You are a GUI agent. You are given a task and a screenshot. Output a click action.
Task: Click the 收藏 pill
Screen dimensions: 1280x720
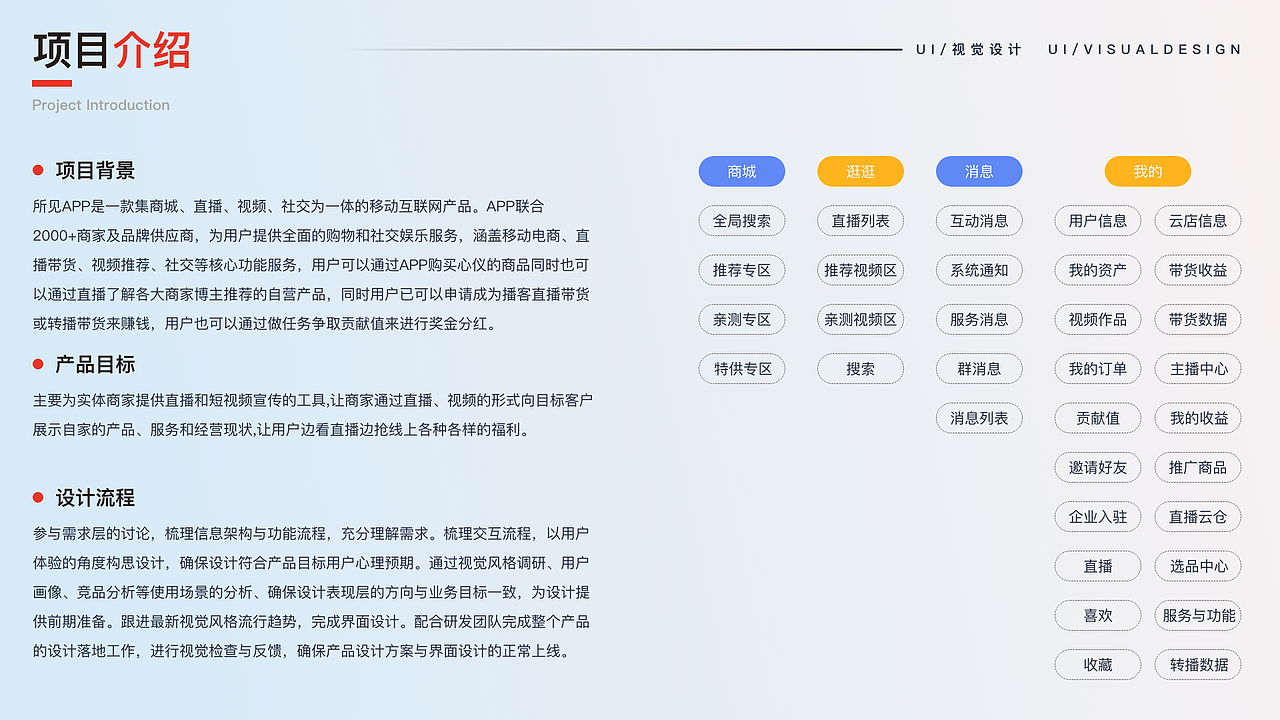[1098, 665]
